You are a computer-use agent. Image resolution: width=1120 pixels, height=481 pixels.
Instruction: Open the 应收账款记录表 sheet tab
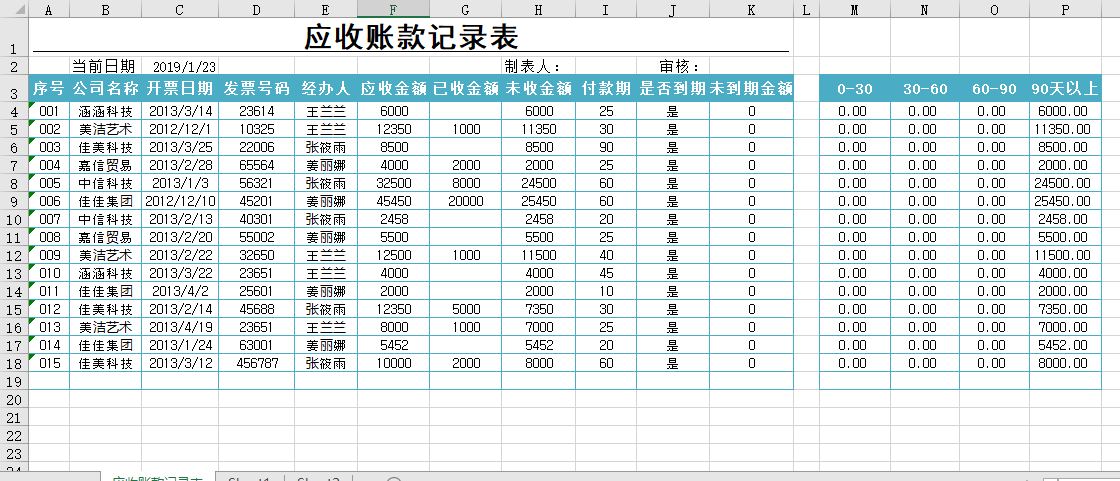[x=158, y=479]
